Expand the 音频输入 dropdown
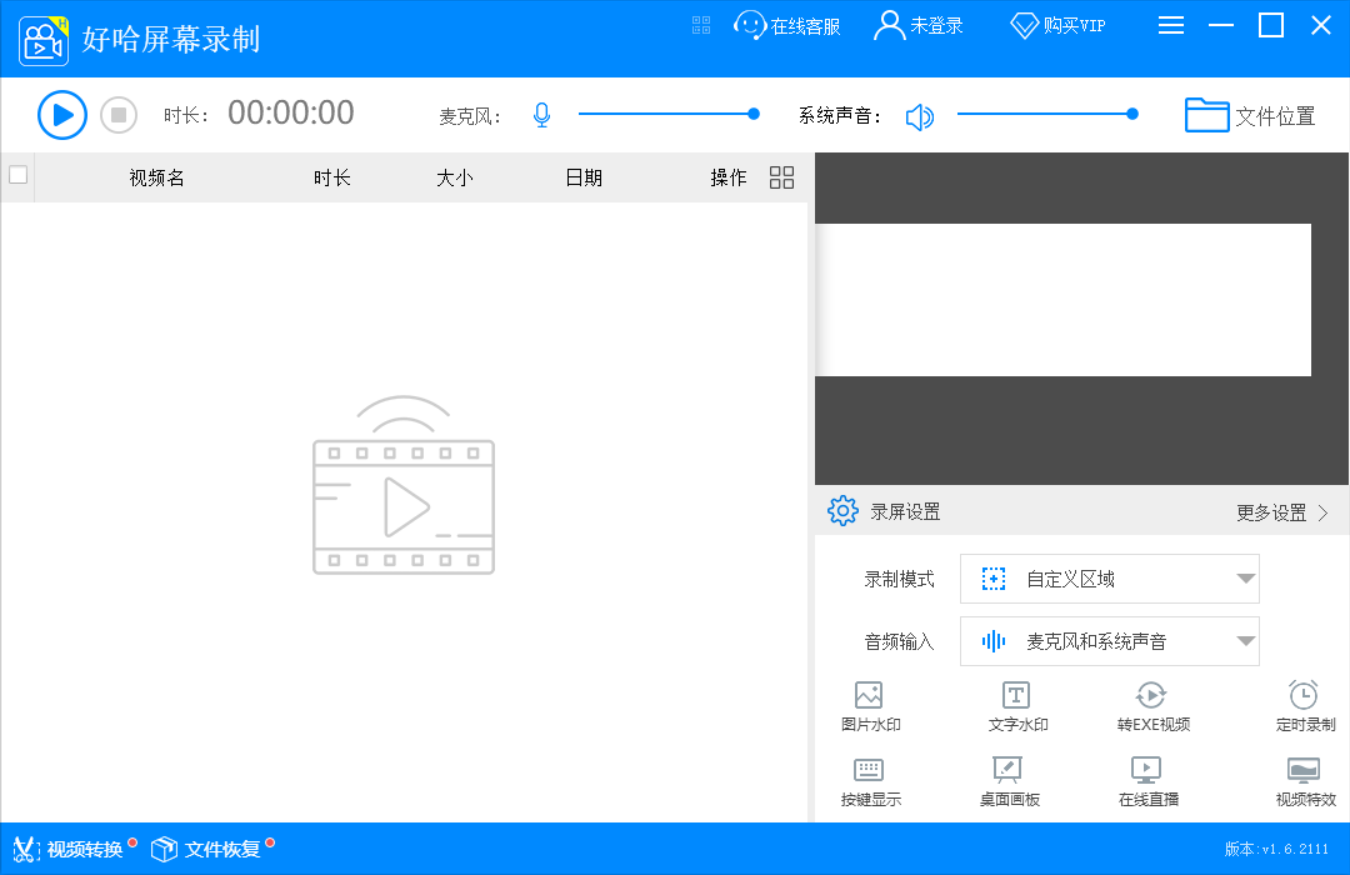Viewport: 1350px width, 875px height. (1109, 641)
